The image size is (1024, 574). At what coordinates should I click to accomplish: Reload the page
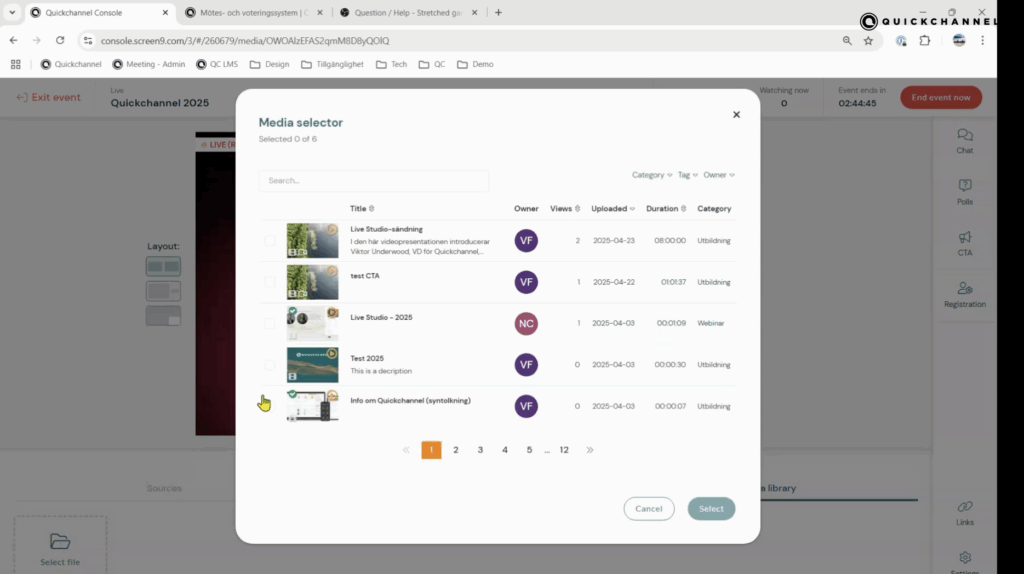[60, 40]
